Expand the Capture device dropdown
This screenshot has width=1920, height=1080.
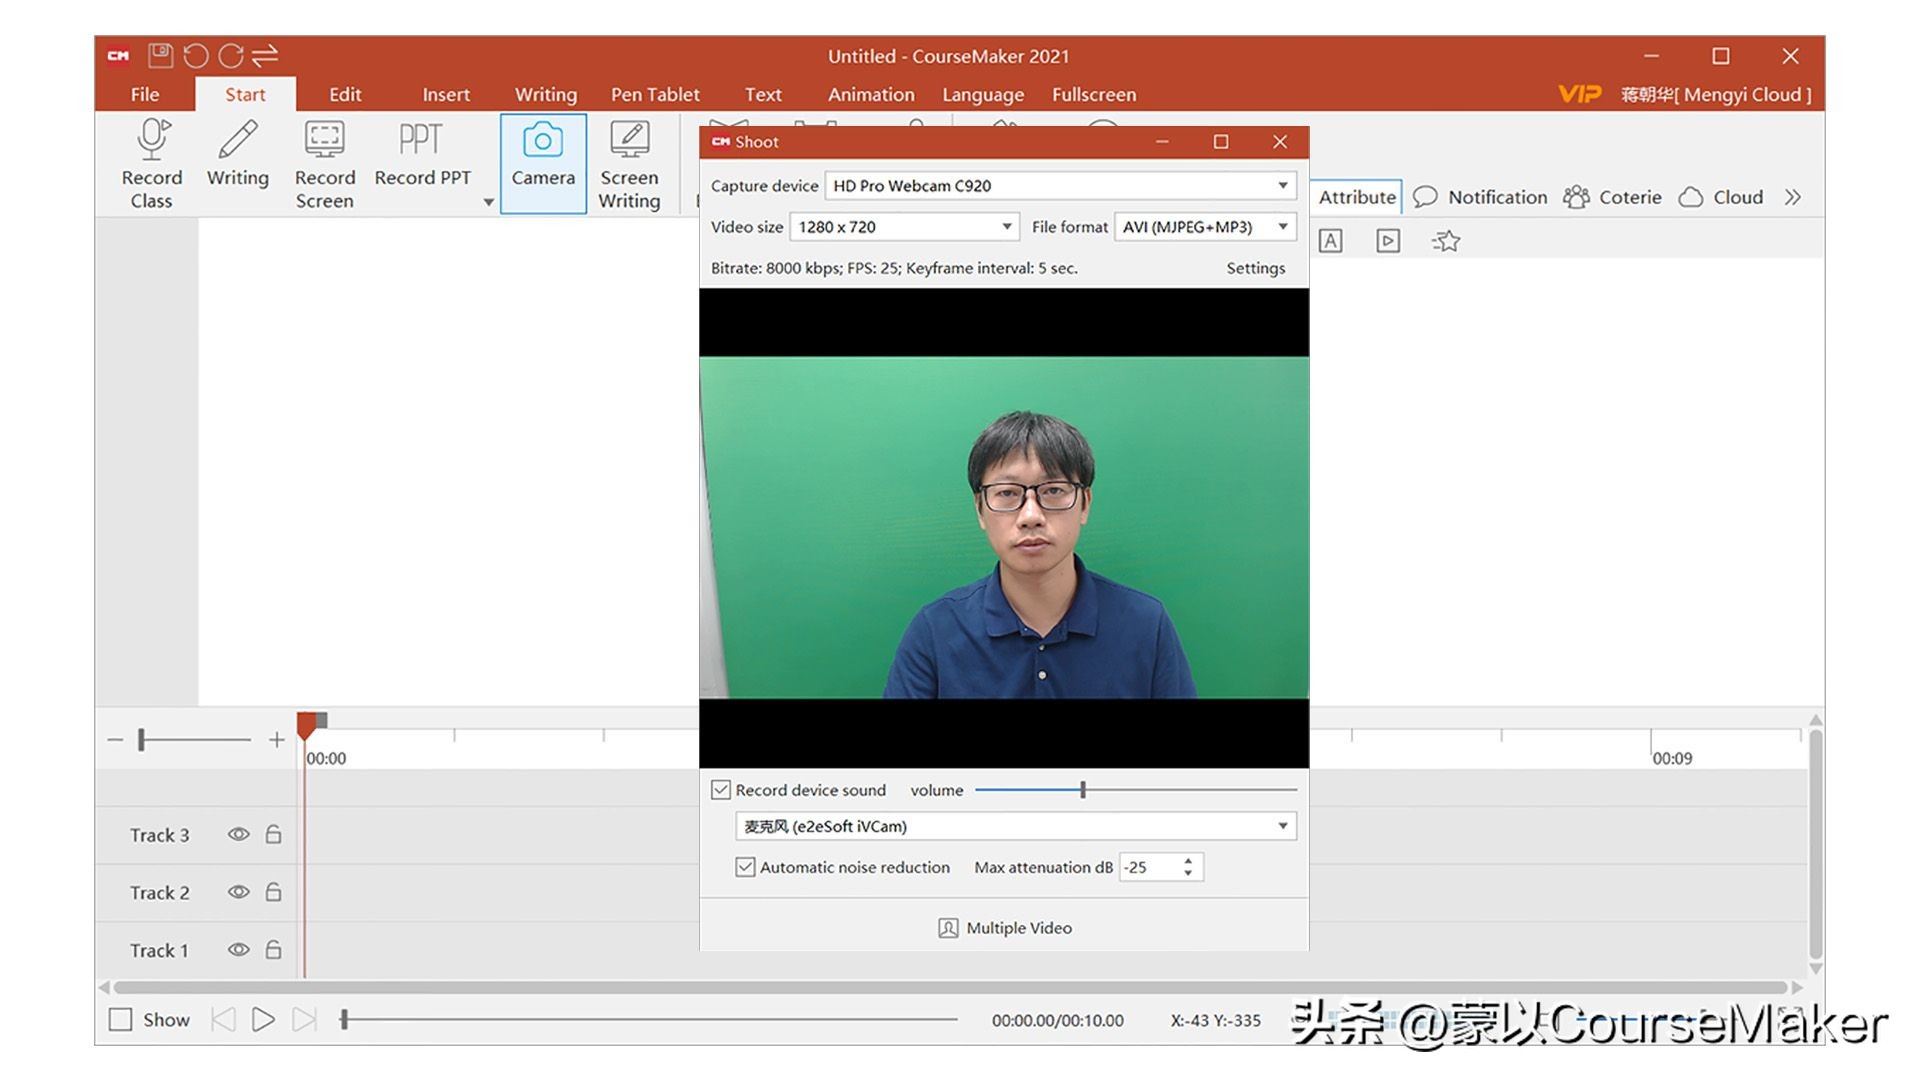pyautogui.click(x=1282, y=186)
